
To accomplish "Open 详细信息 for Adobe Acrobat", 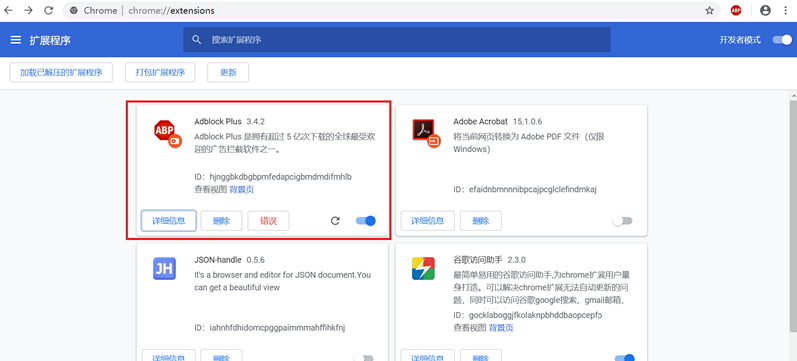I will pos(427,221).
